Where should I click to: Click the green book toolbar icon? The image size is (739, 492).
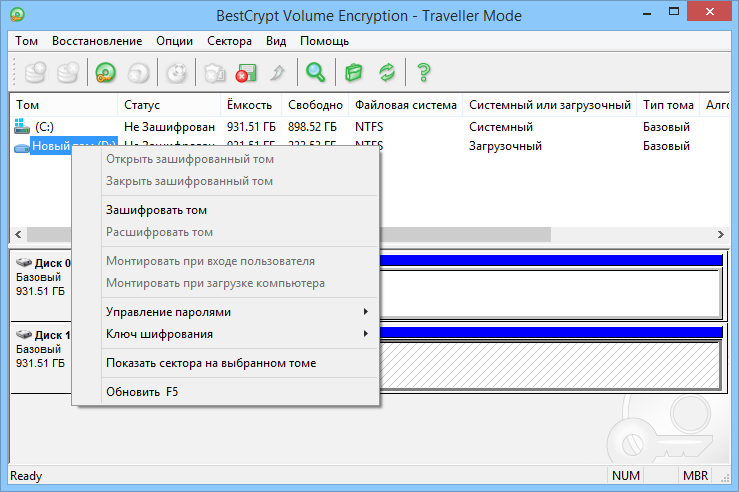(x=353, y=73)
